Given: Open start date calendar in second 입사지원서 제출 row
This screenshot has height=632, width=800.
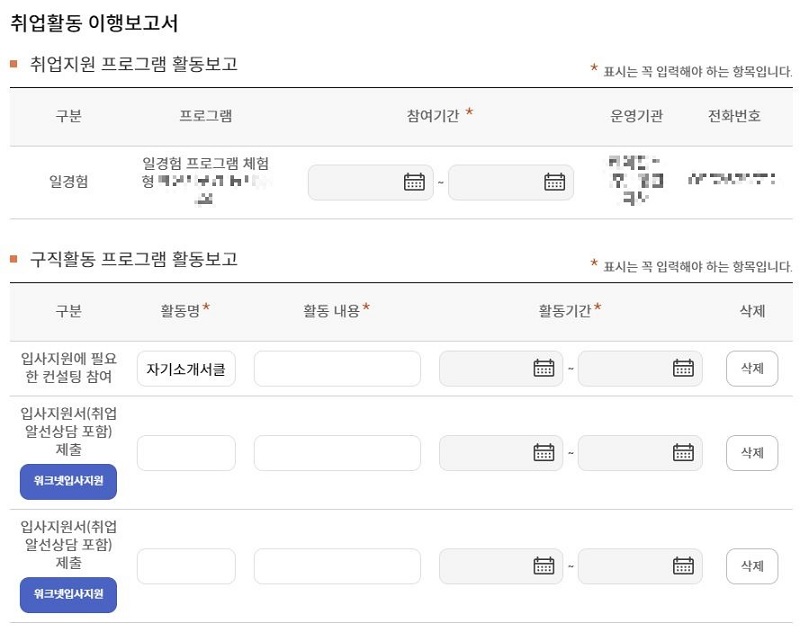Looking at the screenshot, I should pyautogui.click(x=543, y=566).
